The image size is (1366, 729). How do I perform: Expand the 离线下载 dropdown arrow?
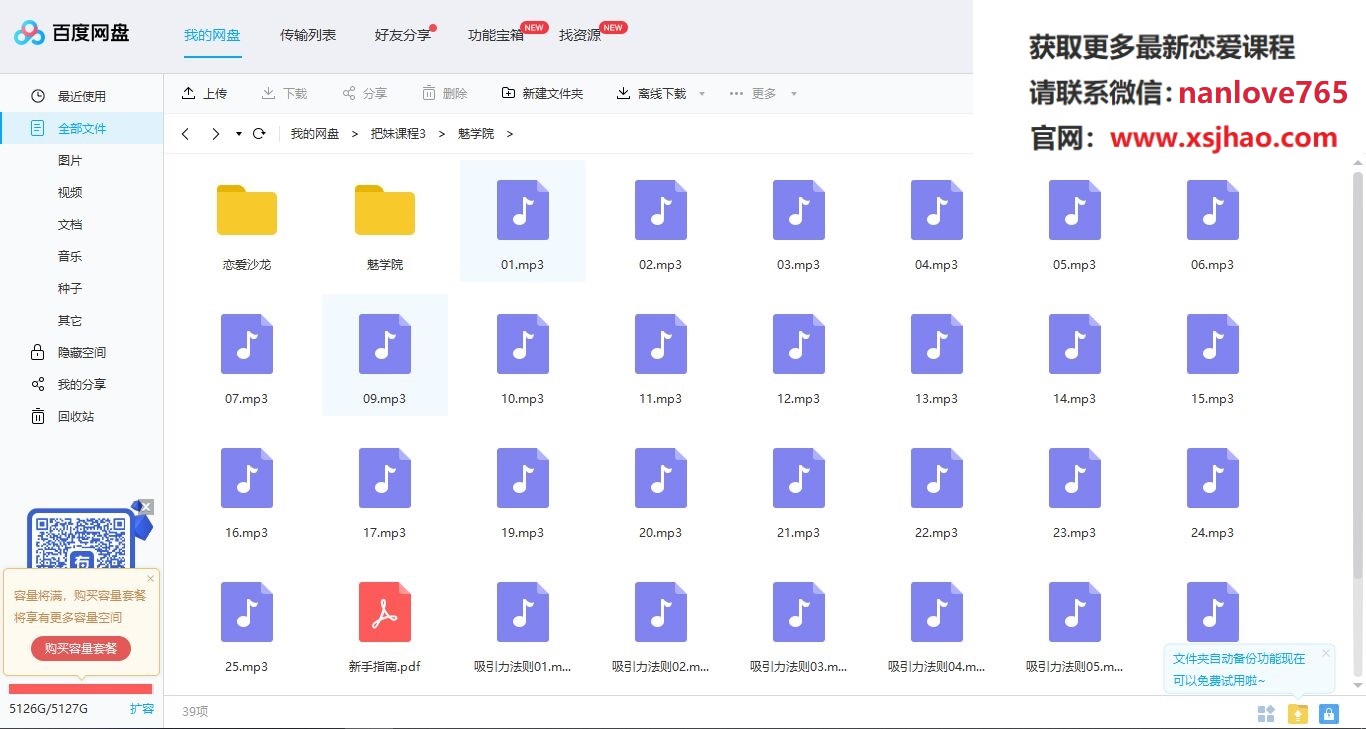point(702,94)
